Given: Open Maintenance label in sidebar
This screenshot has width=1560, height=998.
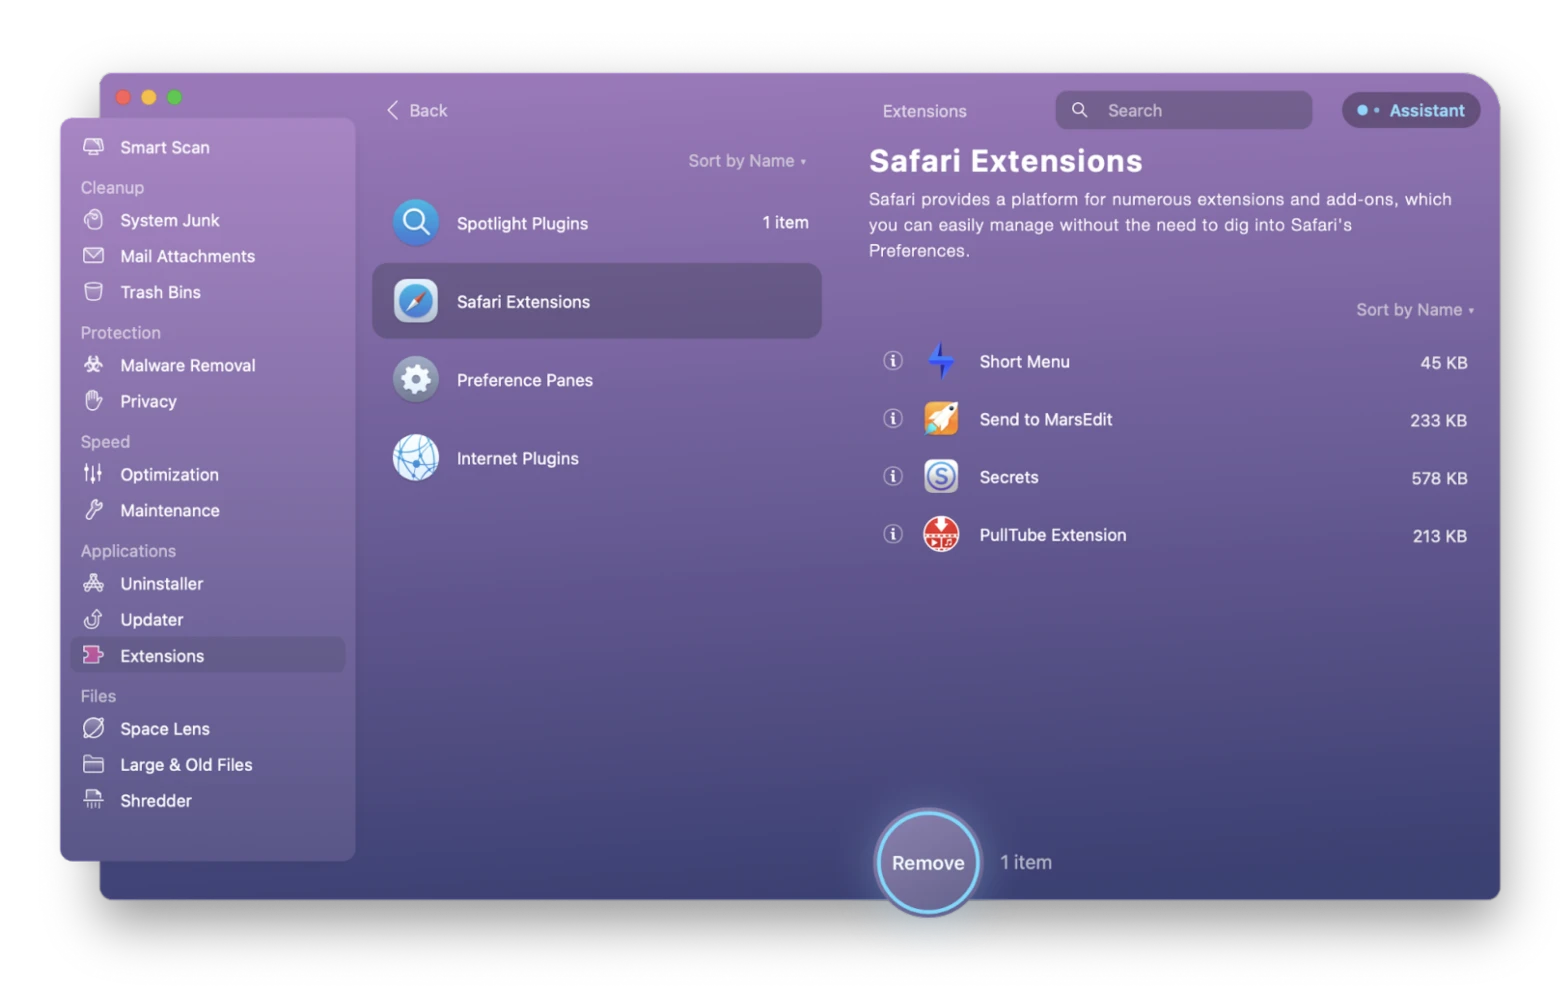Looking at the screenshot, I should point(170,510).
